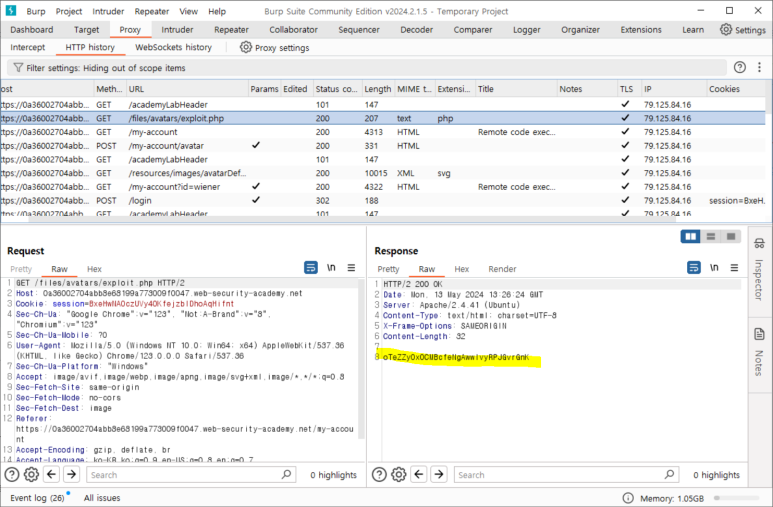Viewport: 773px width, 507px height.
Task: Click the Filter settings bar text
Action: click(105, 68)
